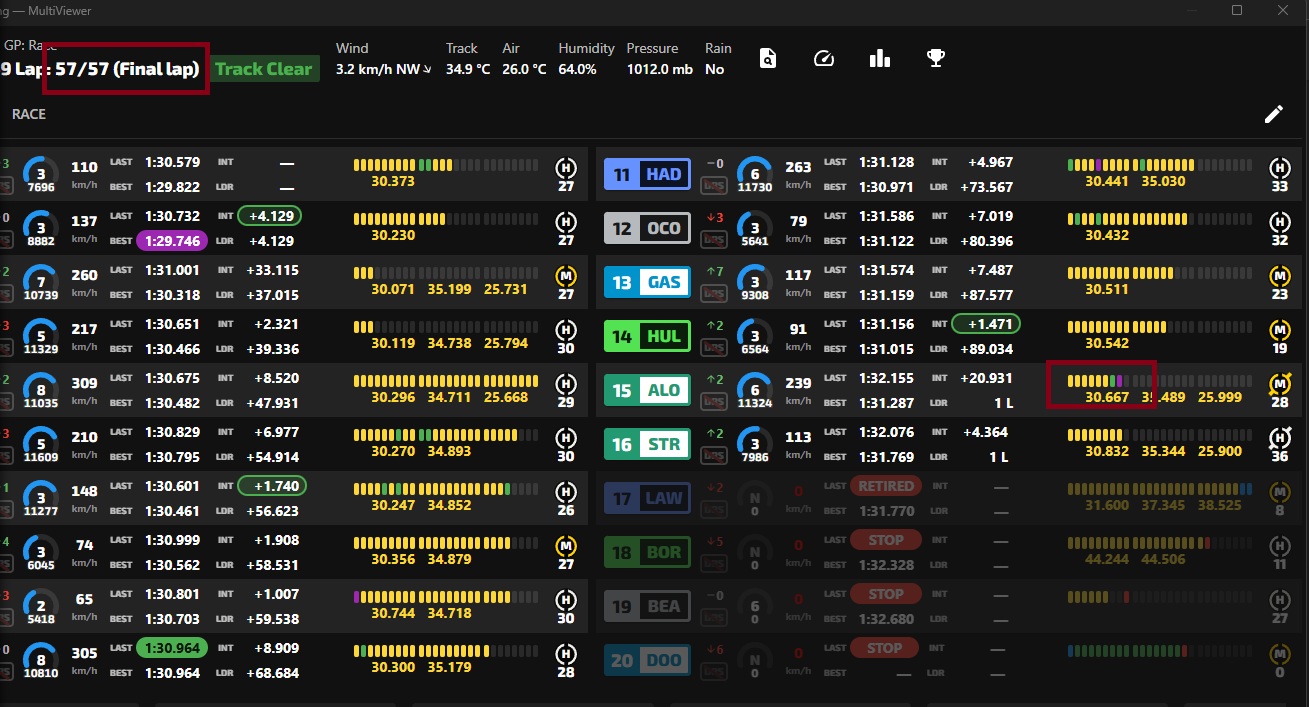Click the pencil edit icon beside RACE

pyautogui.click(x=1274, y=114)
